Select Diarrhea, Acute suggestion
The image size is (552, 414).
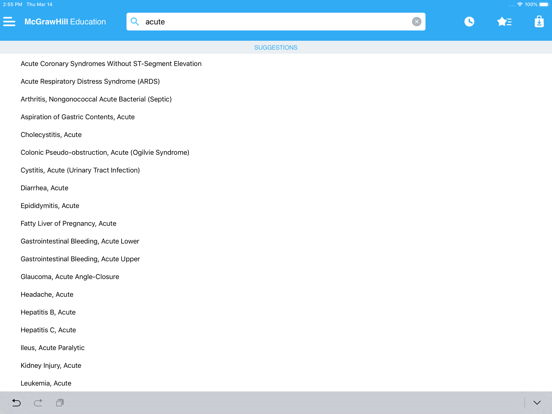click(x=44, y=188)
